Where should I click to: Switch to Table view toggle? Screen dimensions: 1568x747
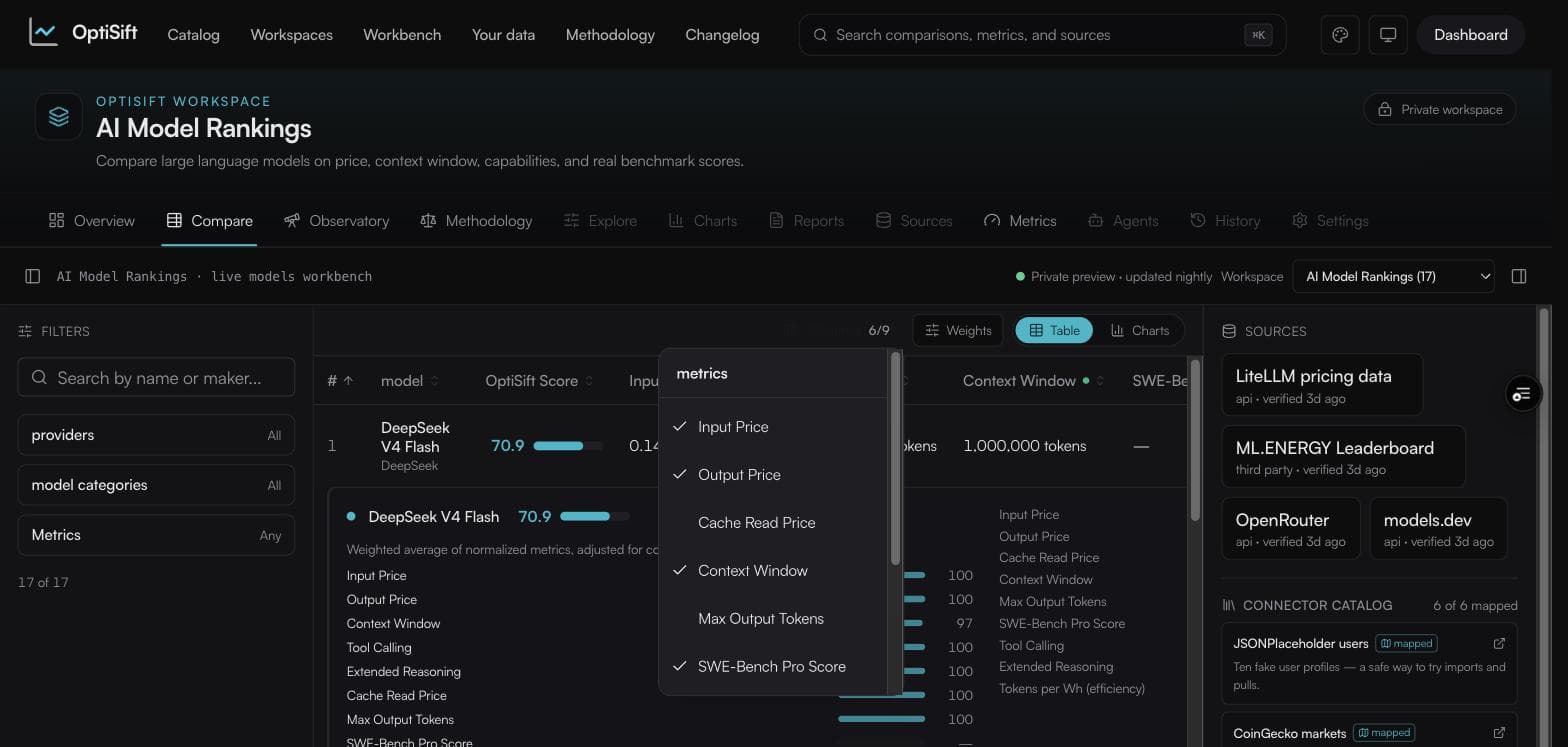pyautogui.click(x=1054, y=331)
